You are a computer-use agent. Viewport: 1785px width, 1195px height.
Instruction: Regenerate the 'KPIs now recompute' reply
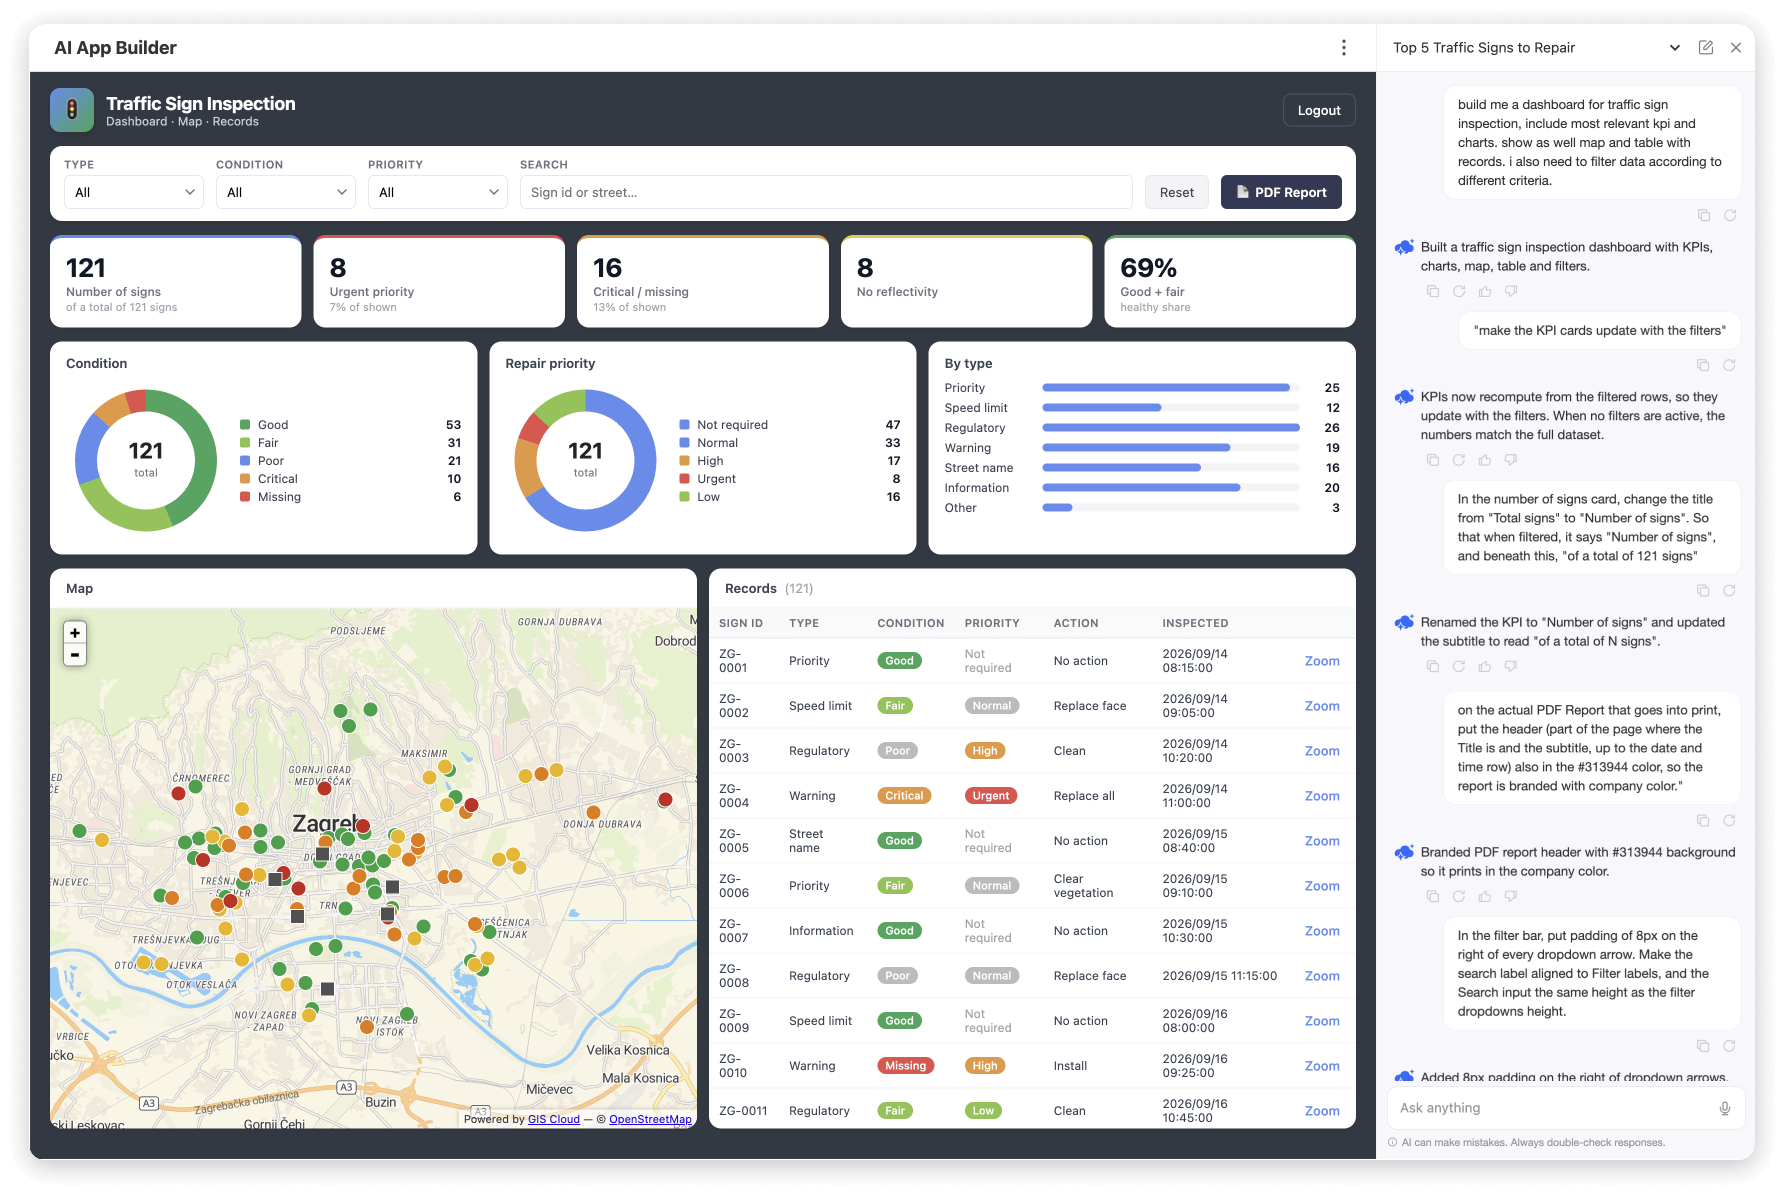tap(1459, 460)
